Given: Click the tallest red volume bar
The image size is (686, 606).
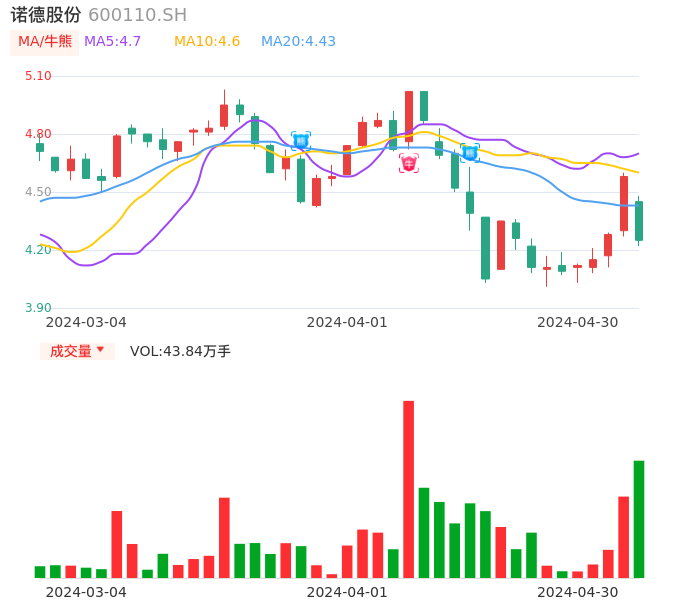Looking at the screenshot, I should (409, 489).
